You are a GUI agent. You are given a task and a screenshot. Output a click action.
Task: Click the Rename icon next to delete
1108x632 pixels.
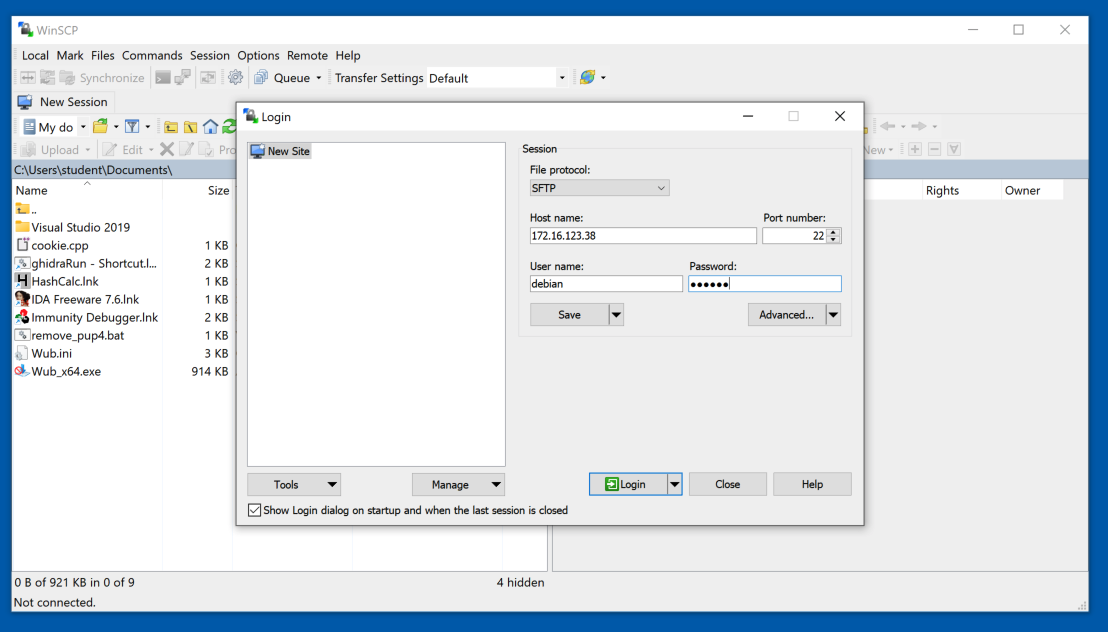coord(187,149)
